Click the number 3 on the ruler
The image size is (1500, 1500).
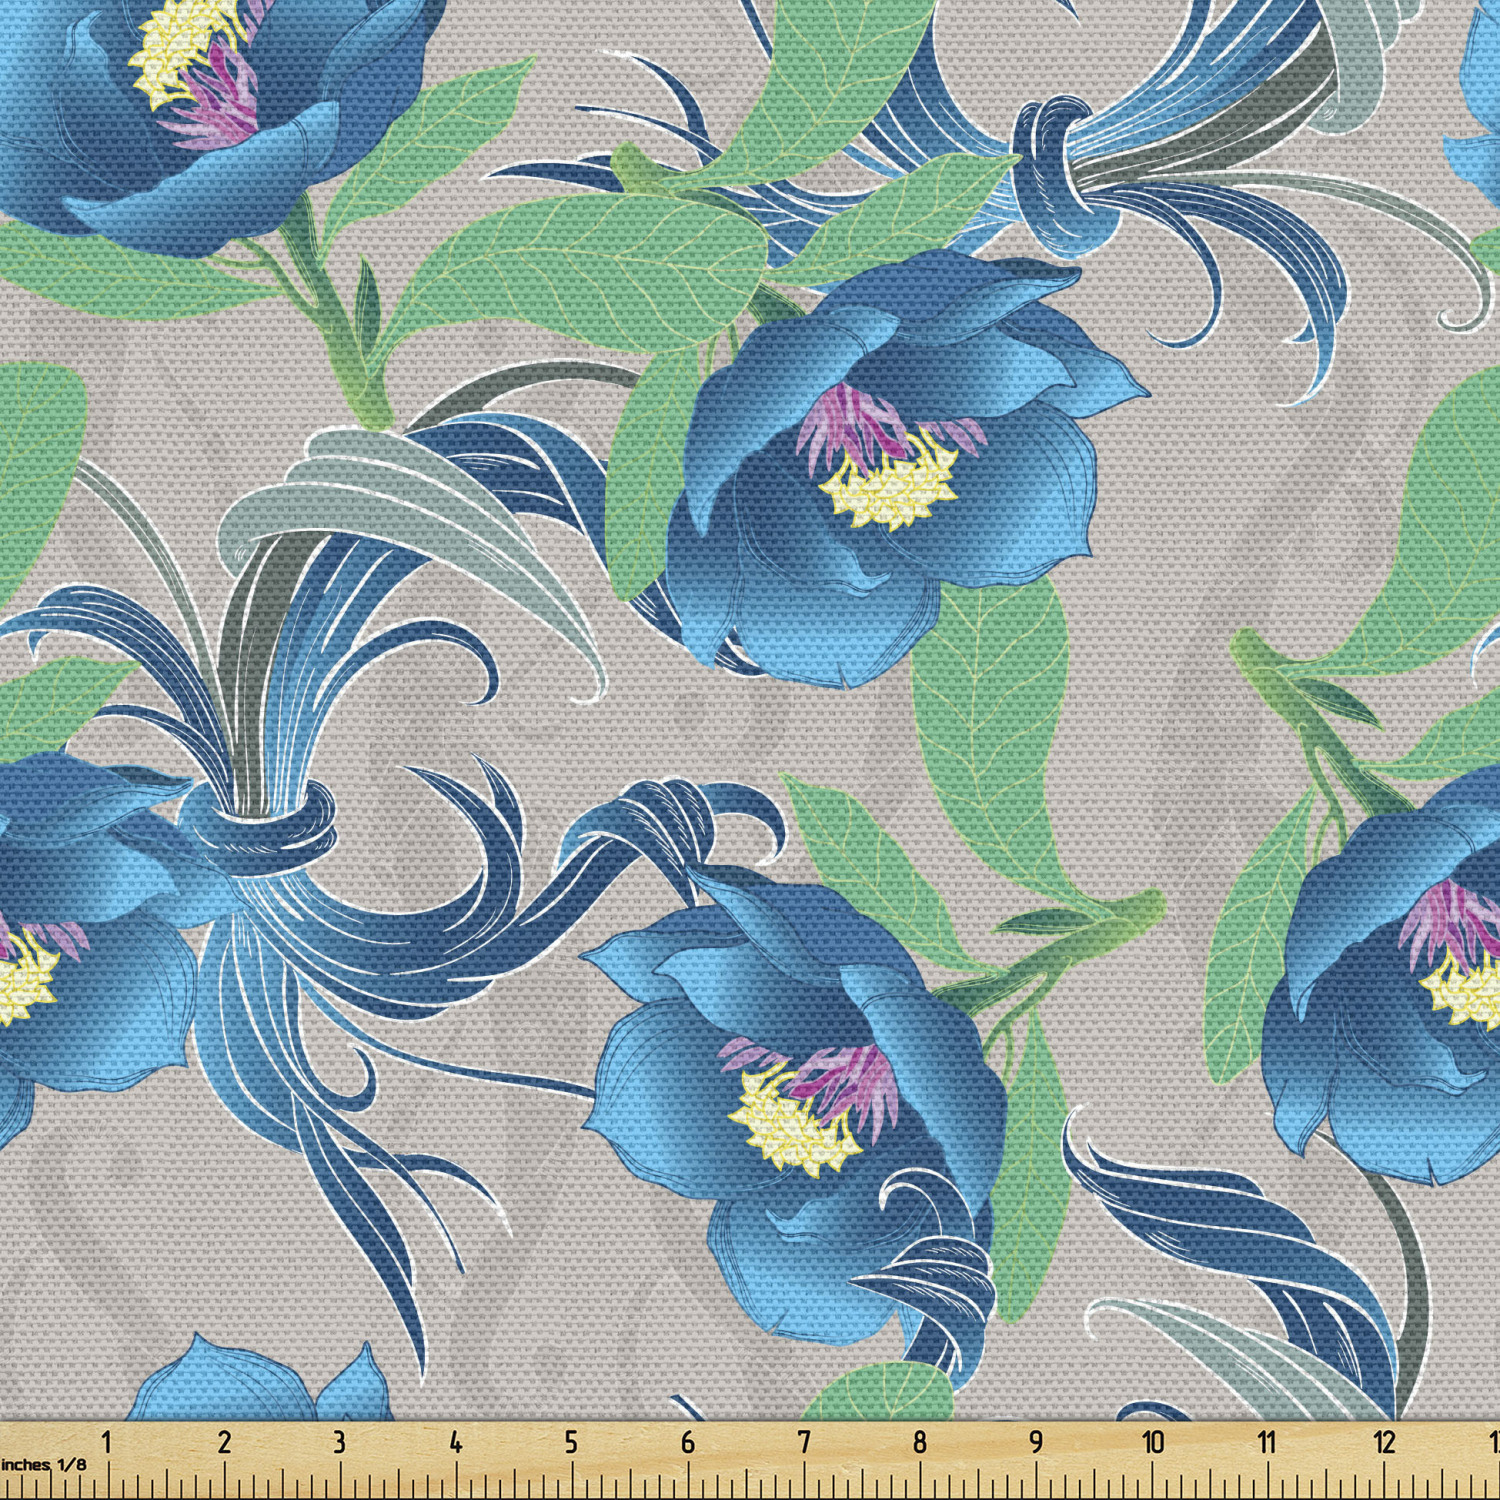click(x=339, y=1442)
